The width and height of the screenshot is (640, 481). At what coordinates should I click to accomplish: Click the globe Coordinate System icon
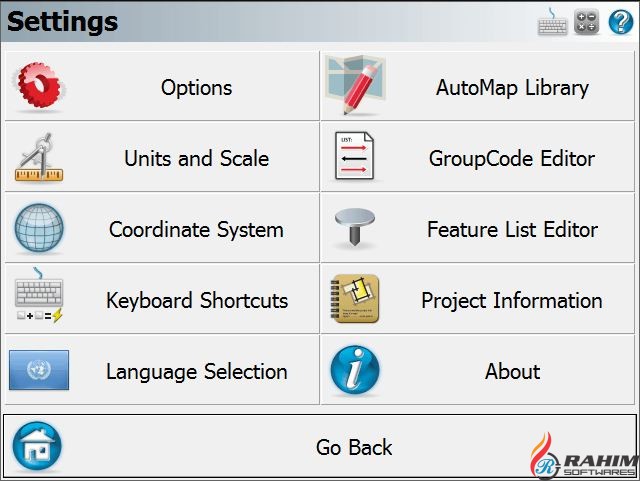tap(39, 229)
